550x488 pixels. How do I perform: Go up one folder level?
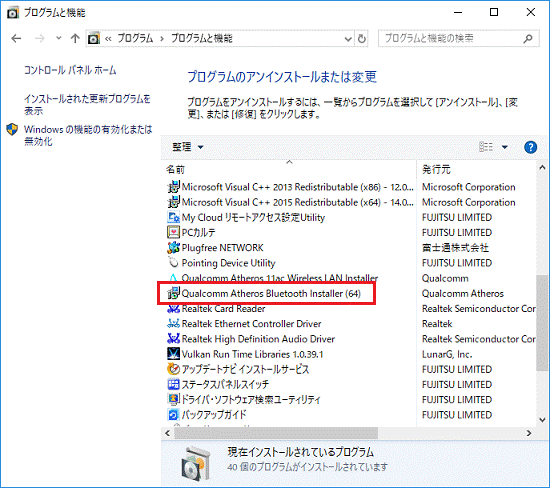point(75,38)
